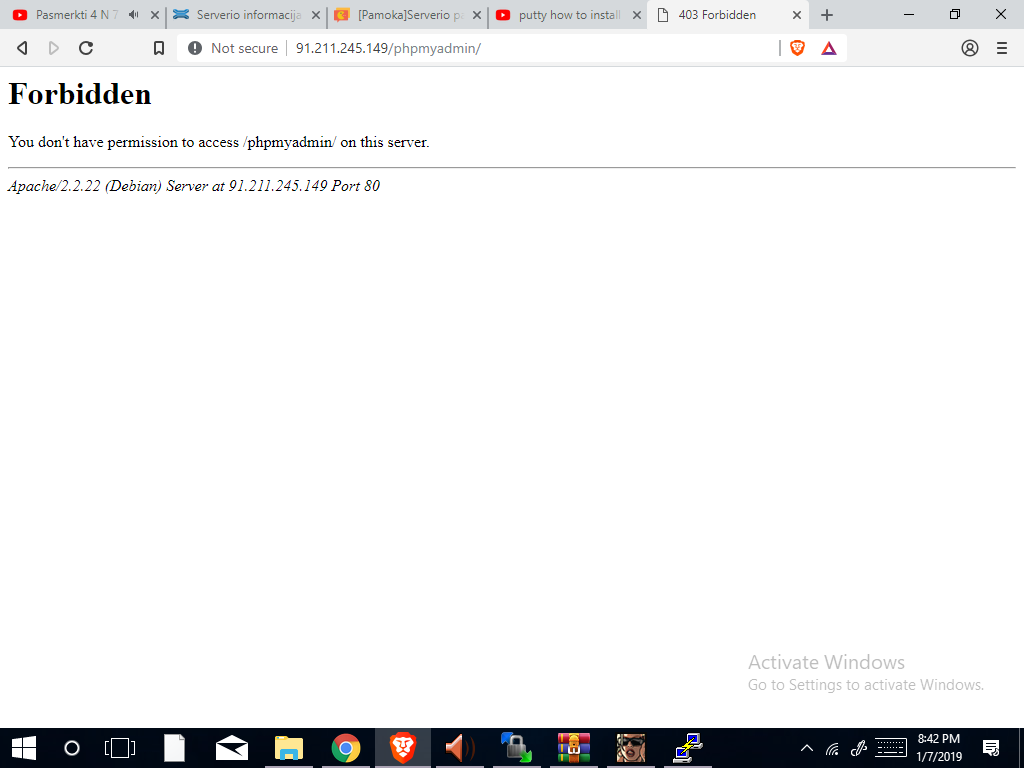Open the Brave Shields lion icon
Screen dimensions: 1024x768
coord(797,48)
